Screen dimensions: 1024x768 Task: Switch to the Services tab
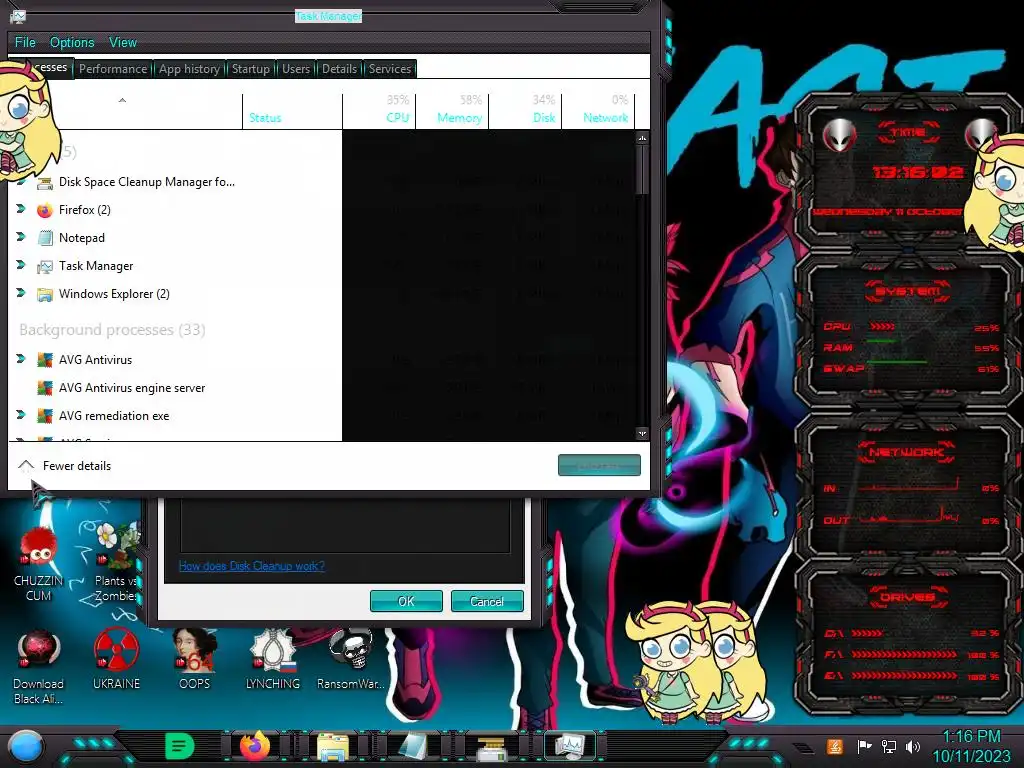pos(390,69)
